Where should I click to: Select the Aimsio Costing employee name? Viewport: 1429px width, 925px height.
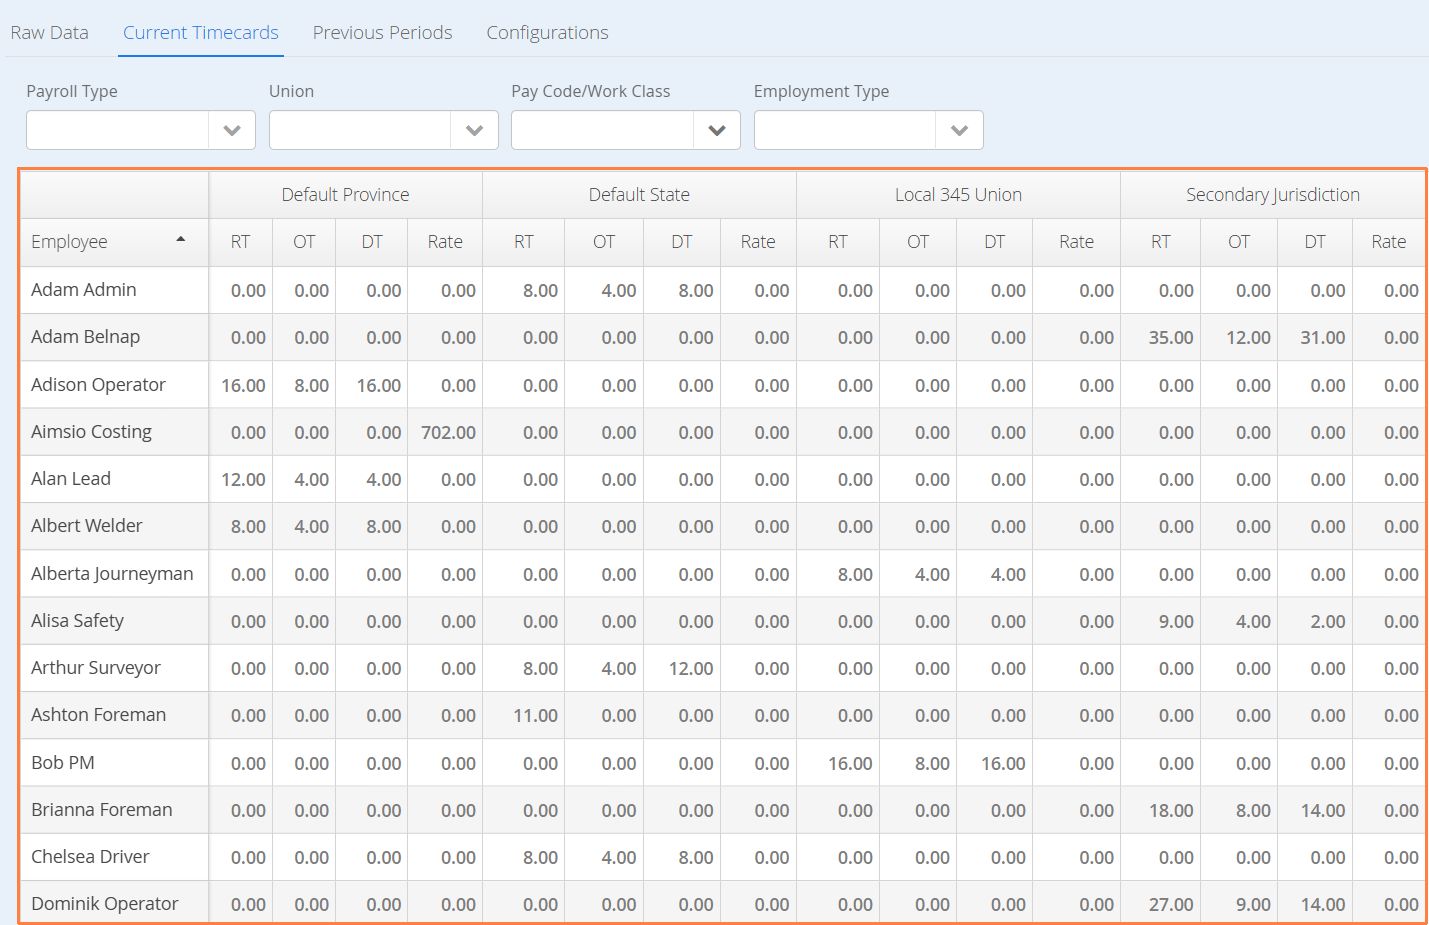click(x=91, y=432)
